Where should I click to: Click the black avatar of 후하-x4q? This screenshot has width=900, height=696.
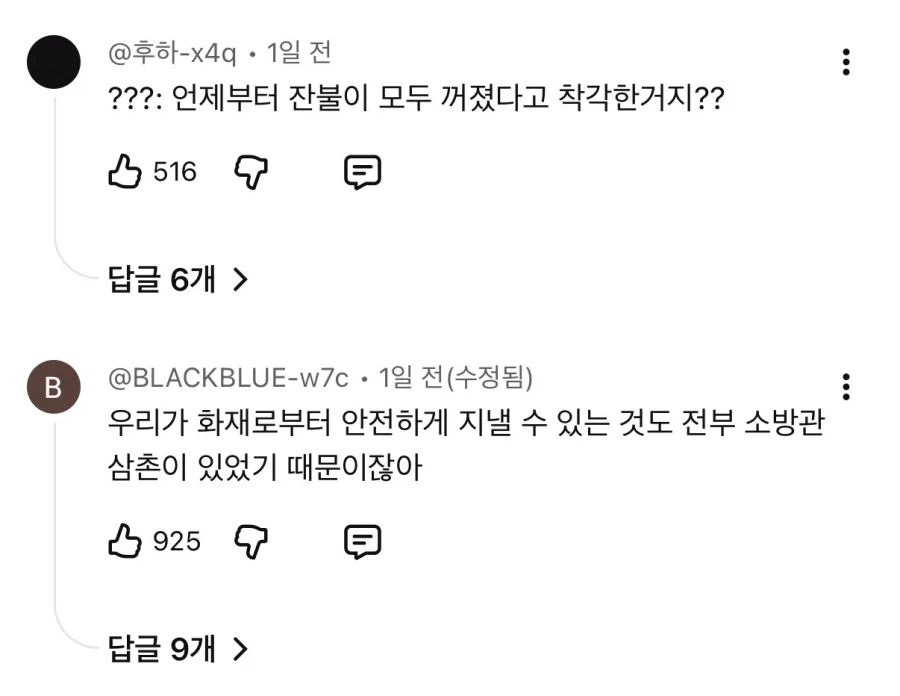[x=54, y=61]
